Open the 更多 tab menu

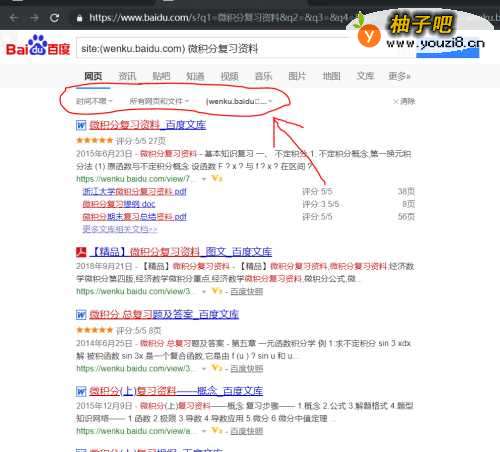click(x=399, y=76)
